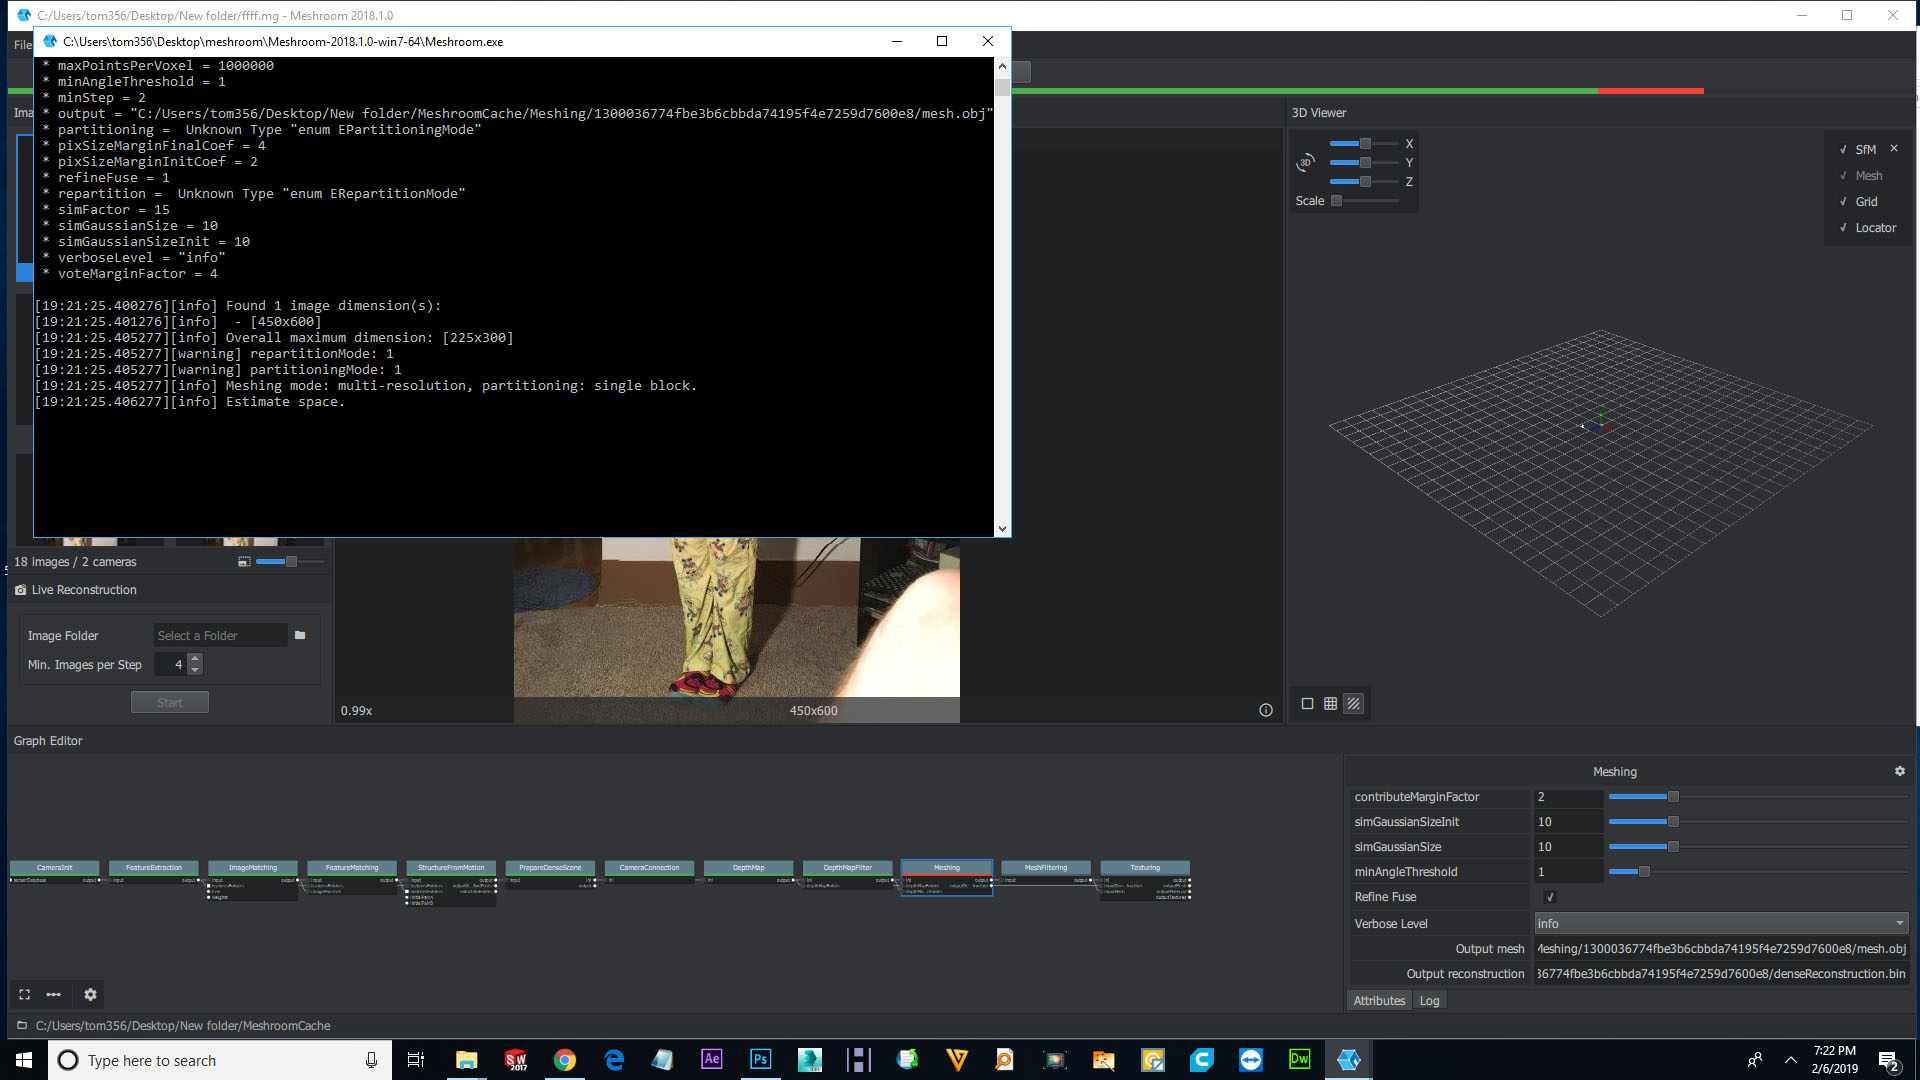The image size is (1920, 1080).
Task: Toggle the Refine Fuse checkbox
Action: 1548,897
